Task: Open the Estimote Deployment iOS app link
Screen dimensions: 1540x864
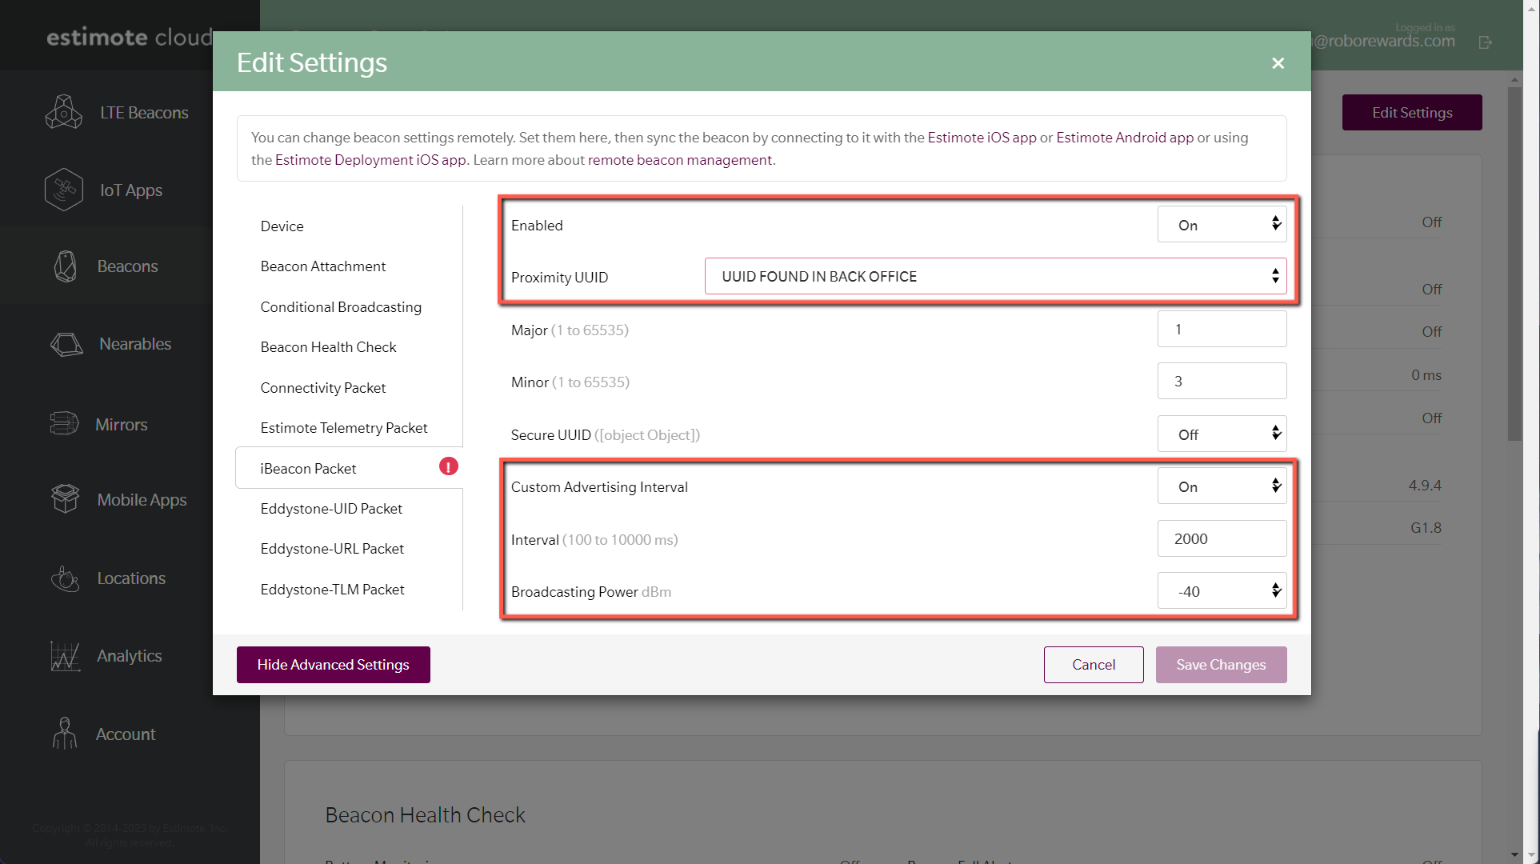Action: point(371,159)
